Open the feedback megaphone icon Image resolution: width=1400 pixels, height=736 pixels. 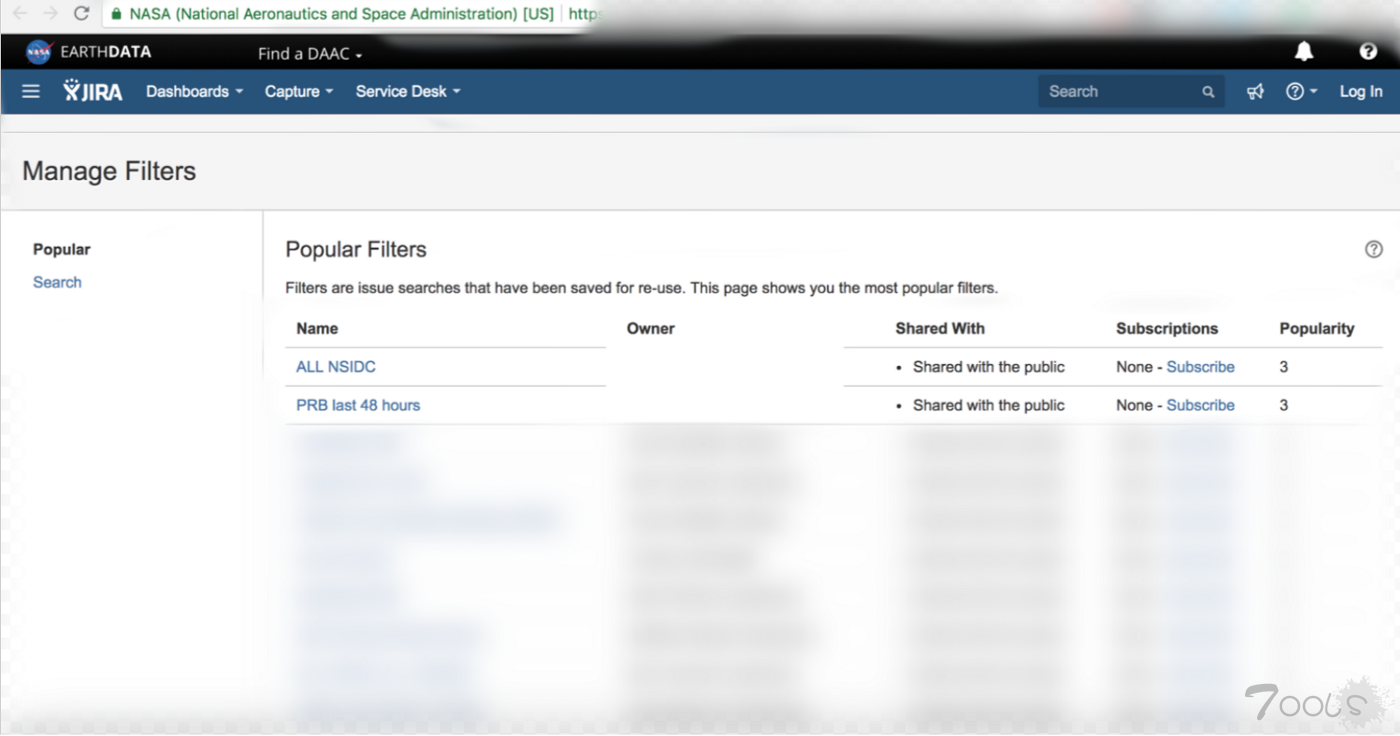[1255, 91]
